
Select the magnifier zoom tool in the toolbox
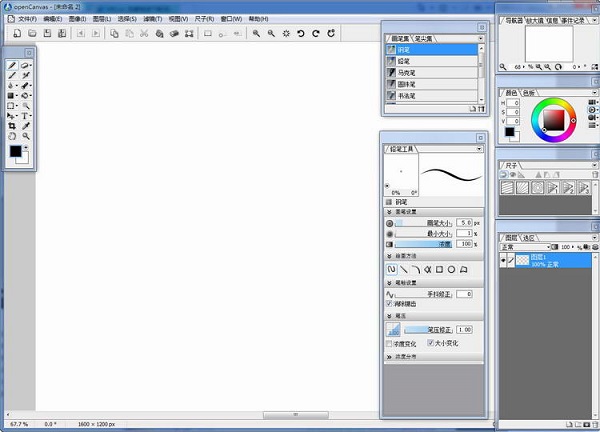pyautogui.click(x=26, y=136)
